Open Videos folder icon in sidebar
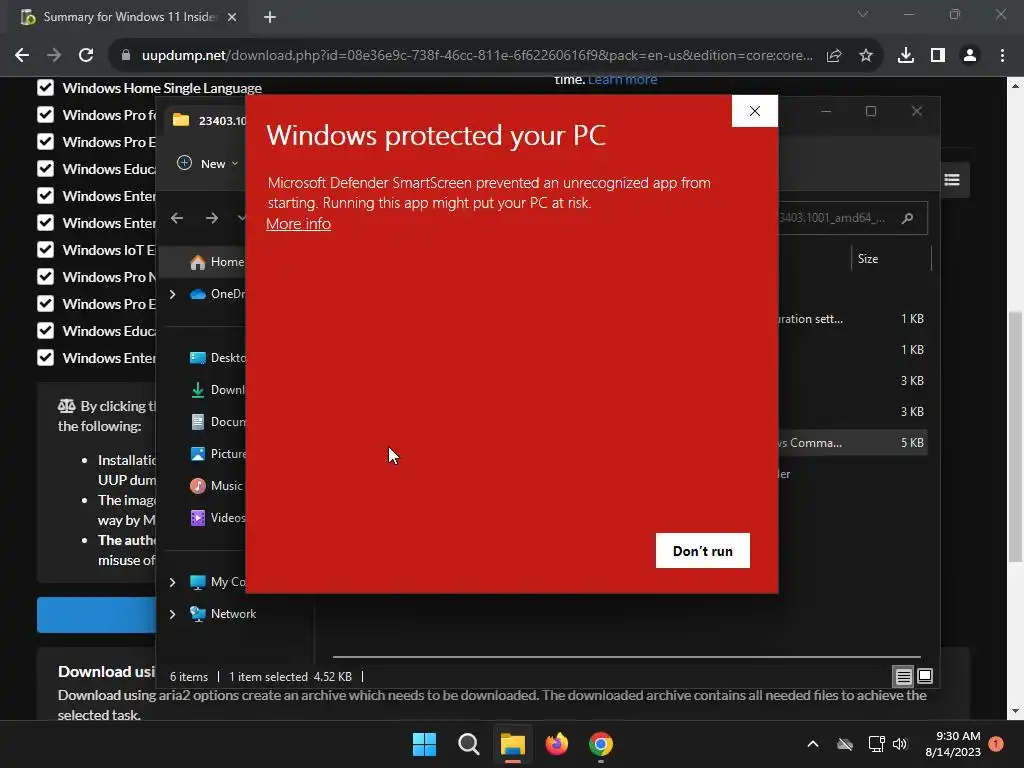This screenshot has width=1024, height=768. pyautogui.click(x=197, y=518)
